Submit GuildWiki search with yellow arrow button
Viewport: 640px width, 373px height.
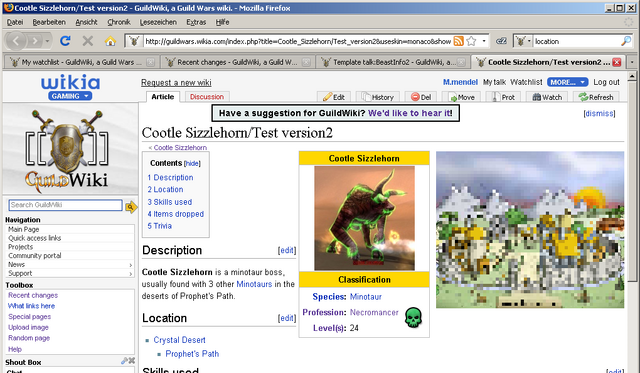[x=131, y=207]
